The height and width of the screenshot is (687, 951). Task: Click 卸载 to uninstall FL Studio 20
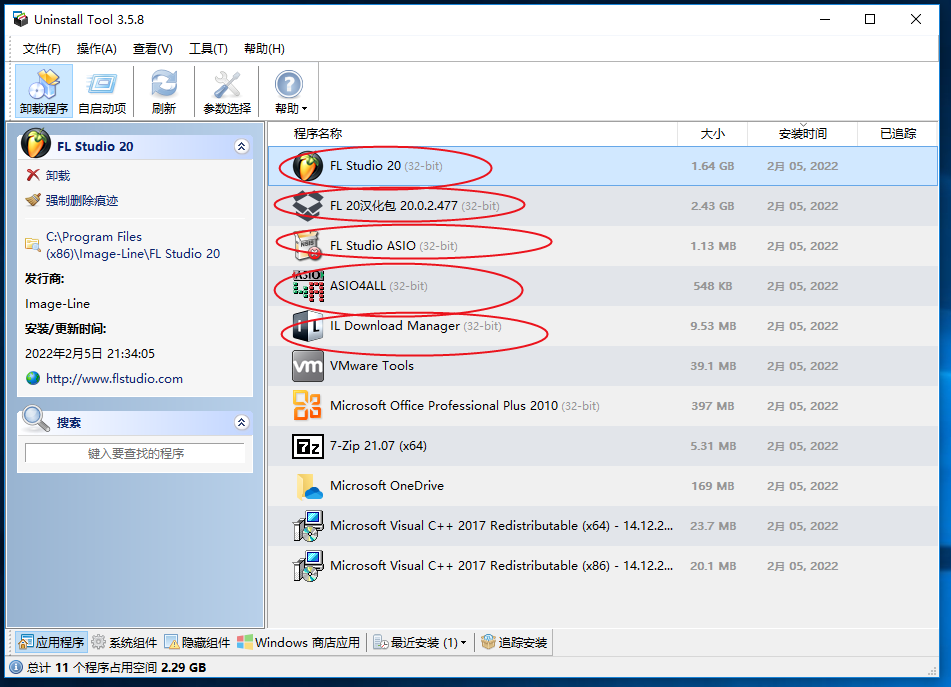(58, 175)
